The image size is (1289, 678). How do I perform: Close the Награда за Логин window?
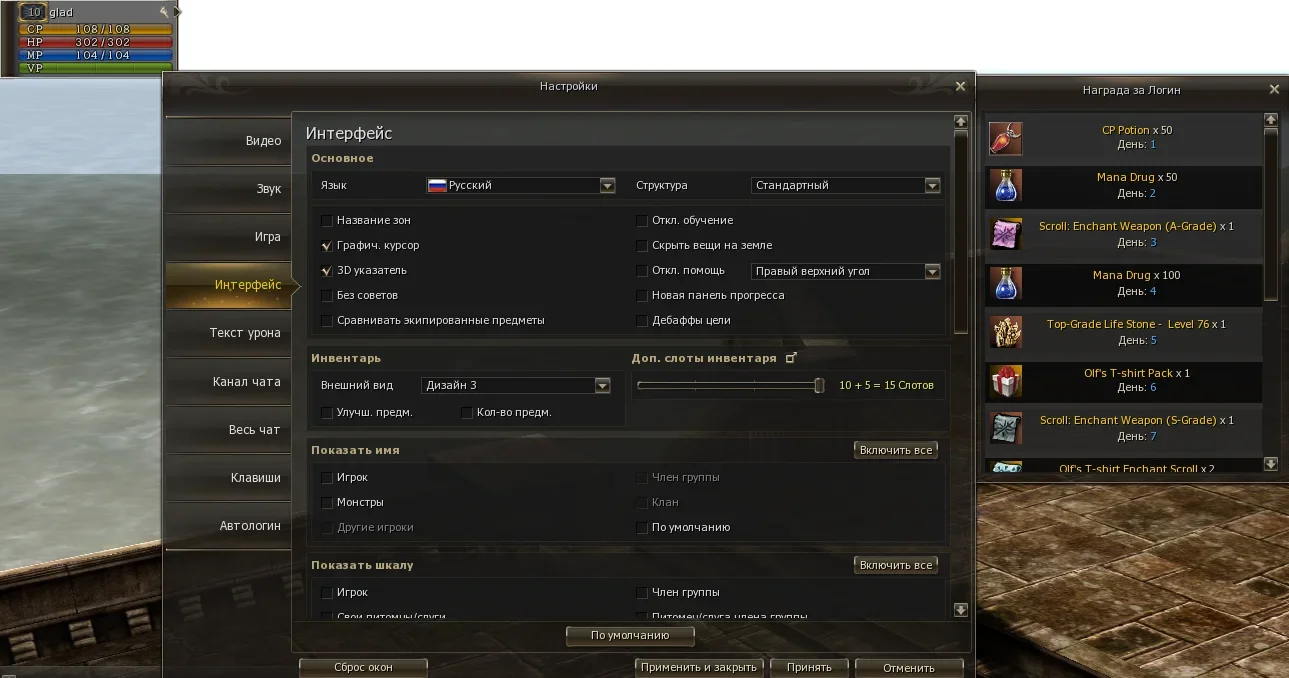(1274, 89)
